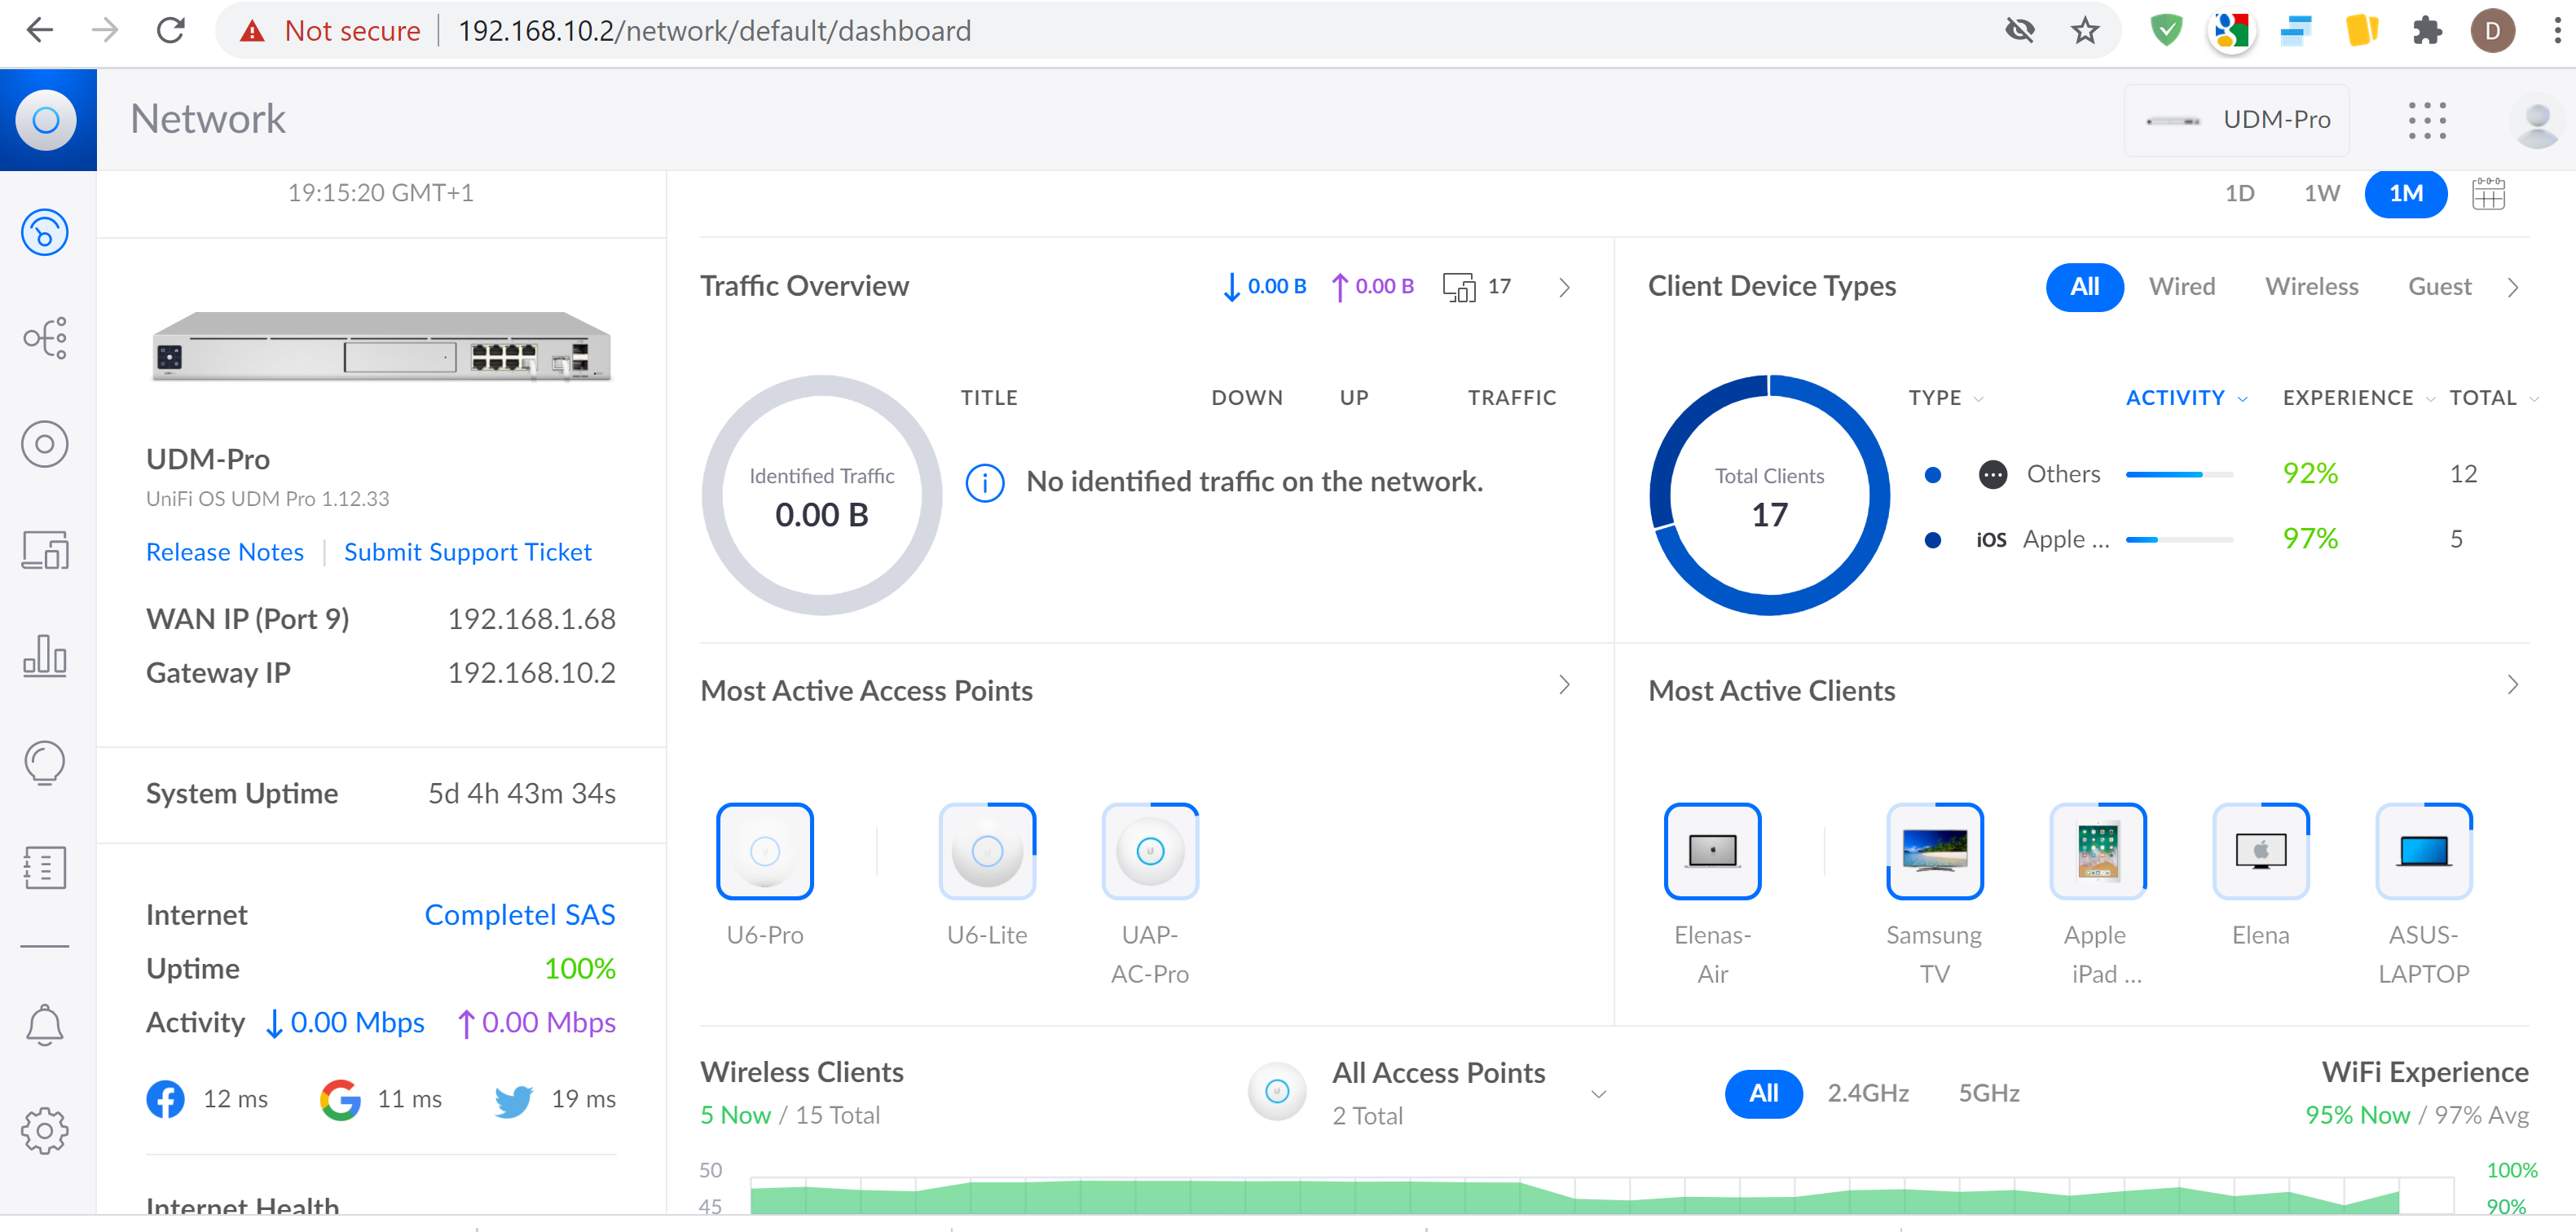Filter device types by Wired

click(2182, 288)
